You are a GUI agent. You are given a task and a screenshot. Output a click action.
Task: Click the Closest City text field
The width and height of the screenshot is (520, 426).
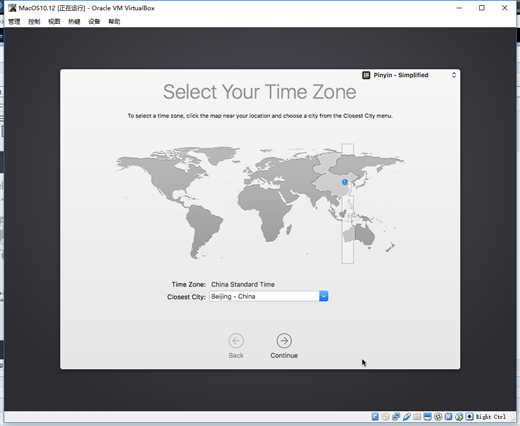click(x=264, y=296)
